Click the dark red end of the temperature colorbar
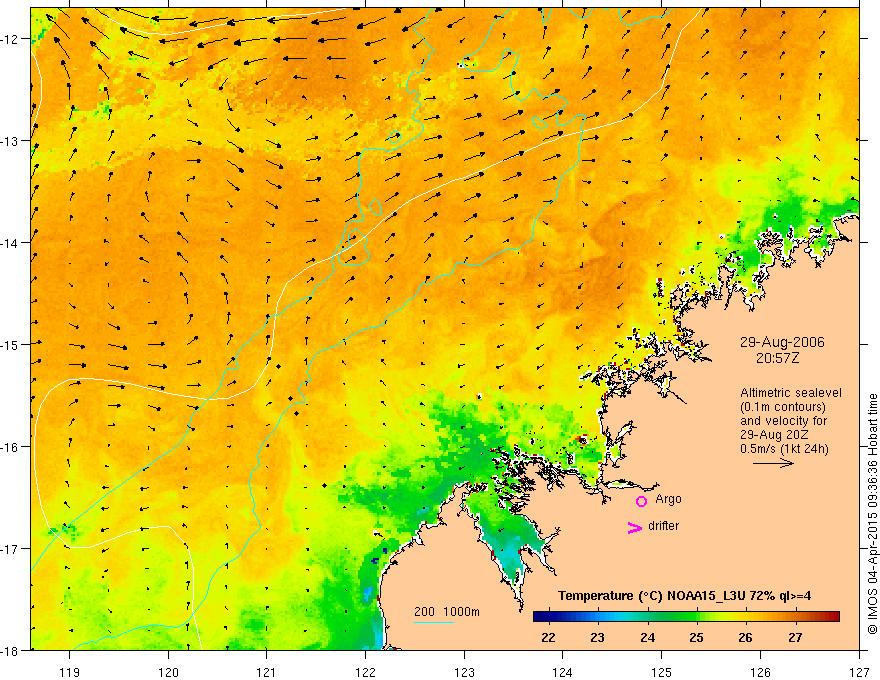 pyautogui.click(x=835, y=617)
